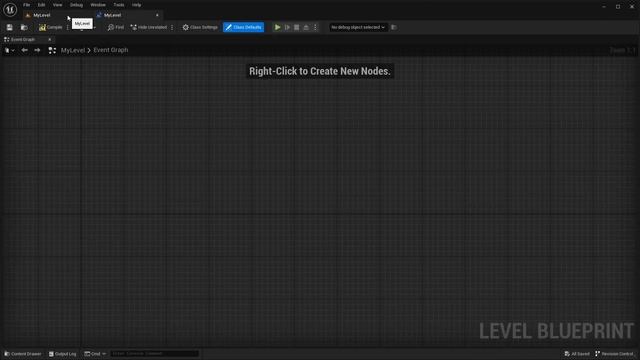This screenshot has width=640, height=360.
Task: Click the Unreal Engine logo icon
Action: coord(10,9)
